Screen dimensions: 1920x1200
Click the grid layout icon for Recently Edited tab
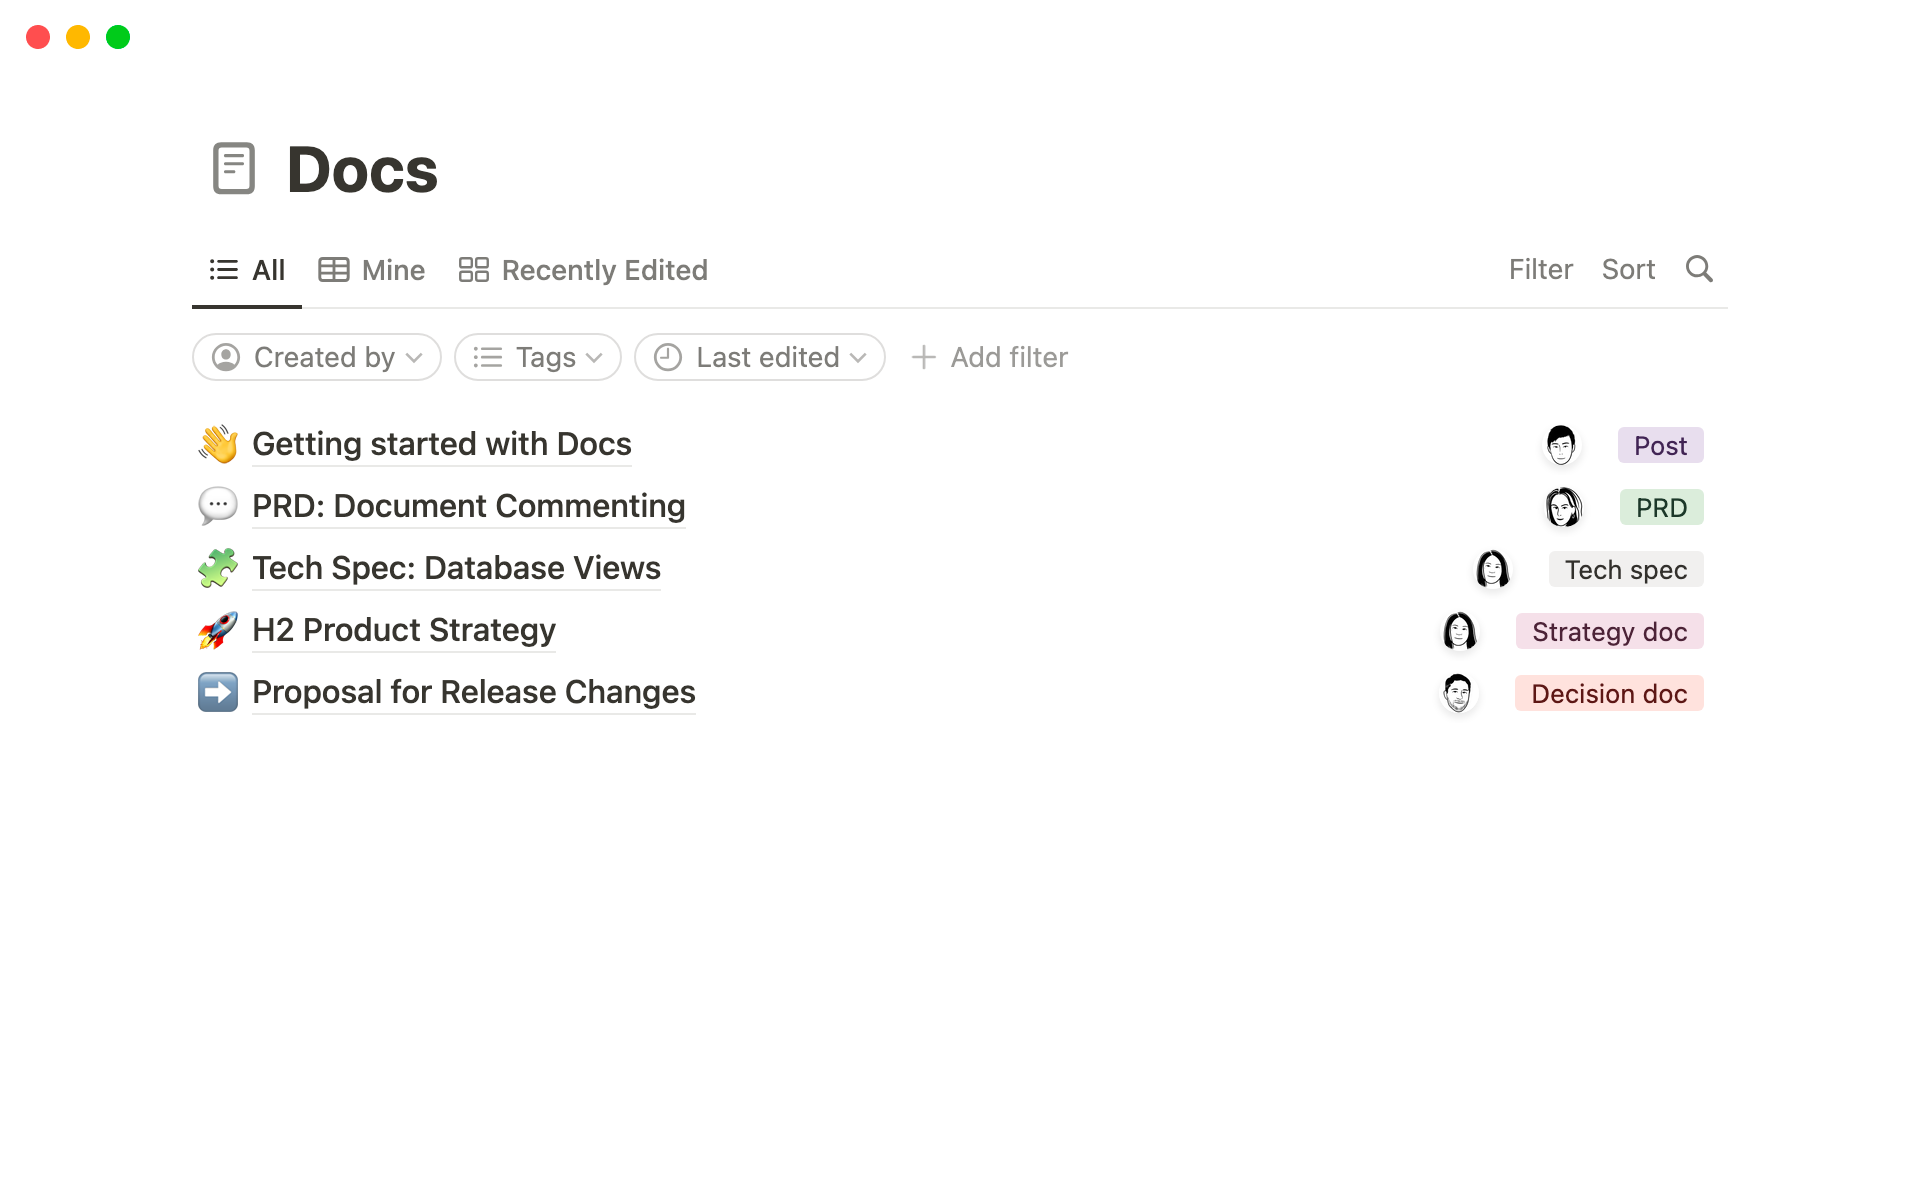474,270
